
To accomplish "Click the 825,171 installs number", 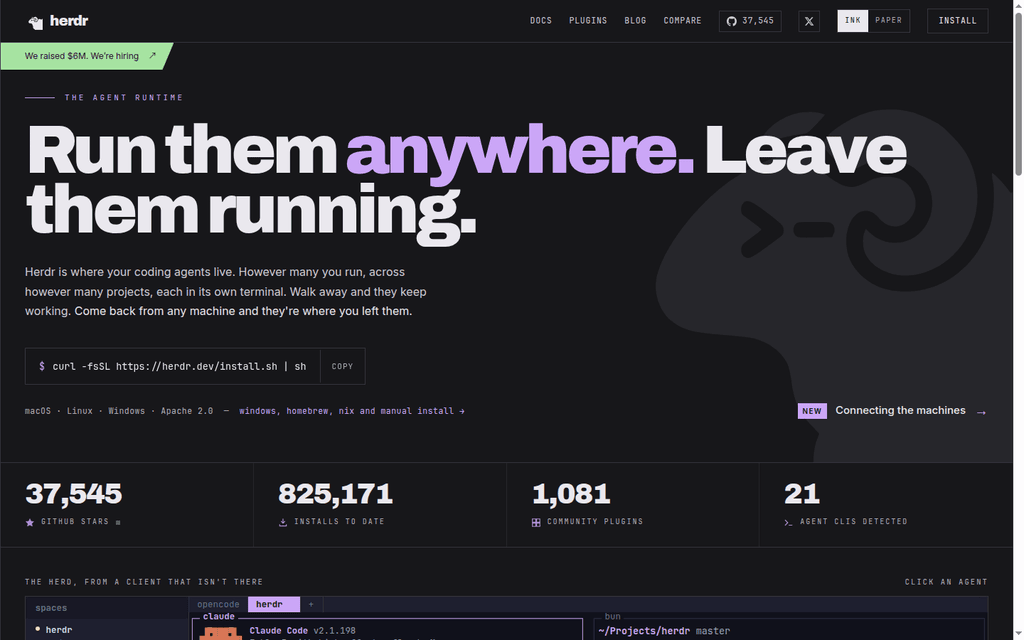I will pos(336,494).
